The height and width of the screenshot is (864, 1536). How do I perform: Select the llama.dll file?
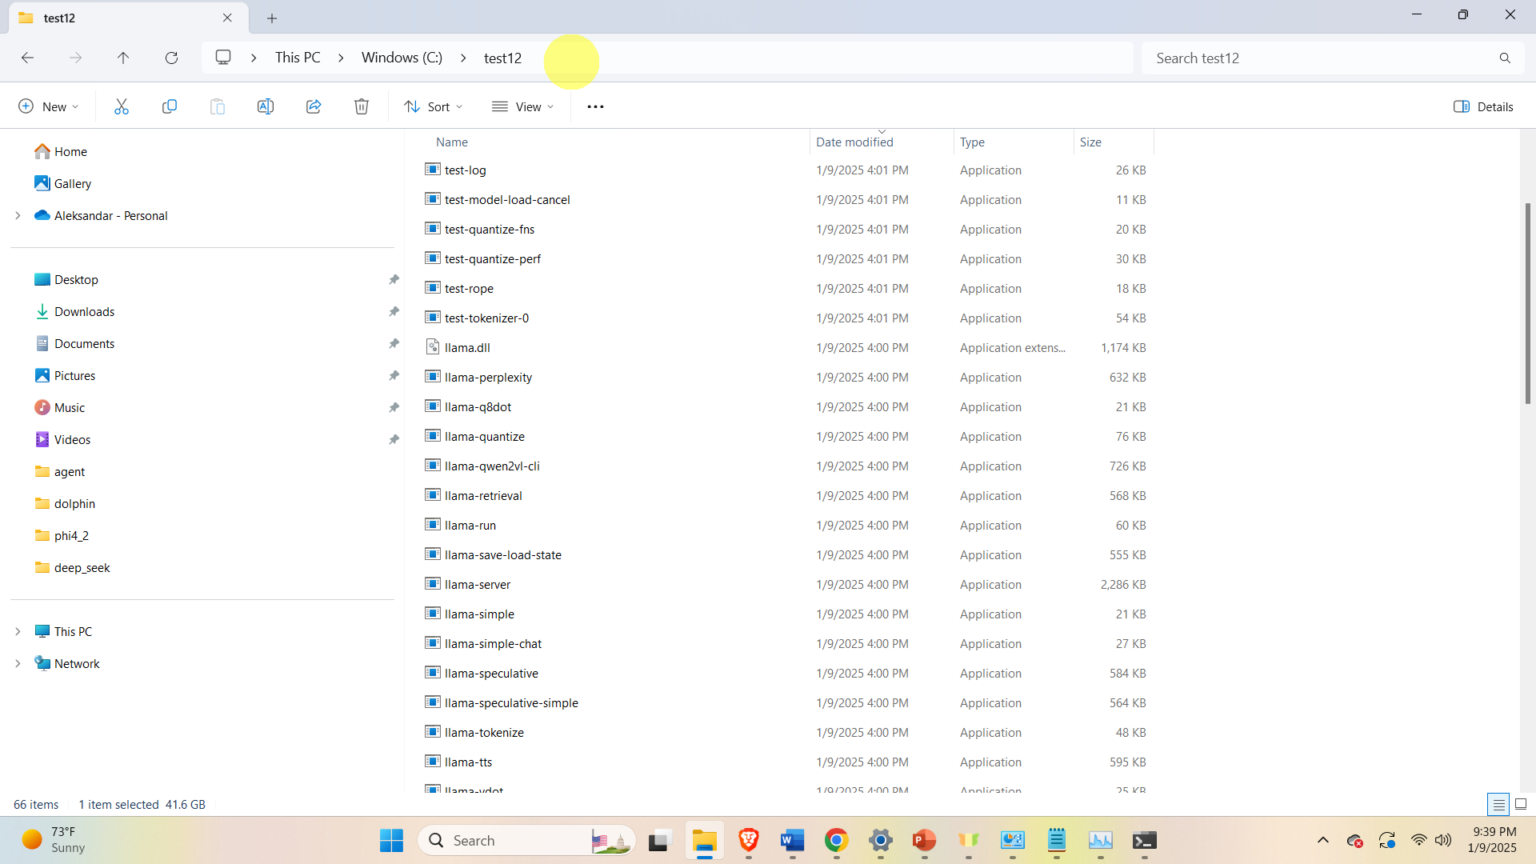(467, 348)
